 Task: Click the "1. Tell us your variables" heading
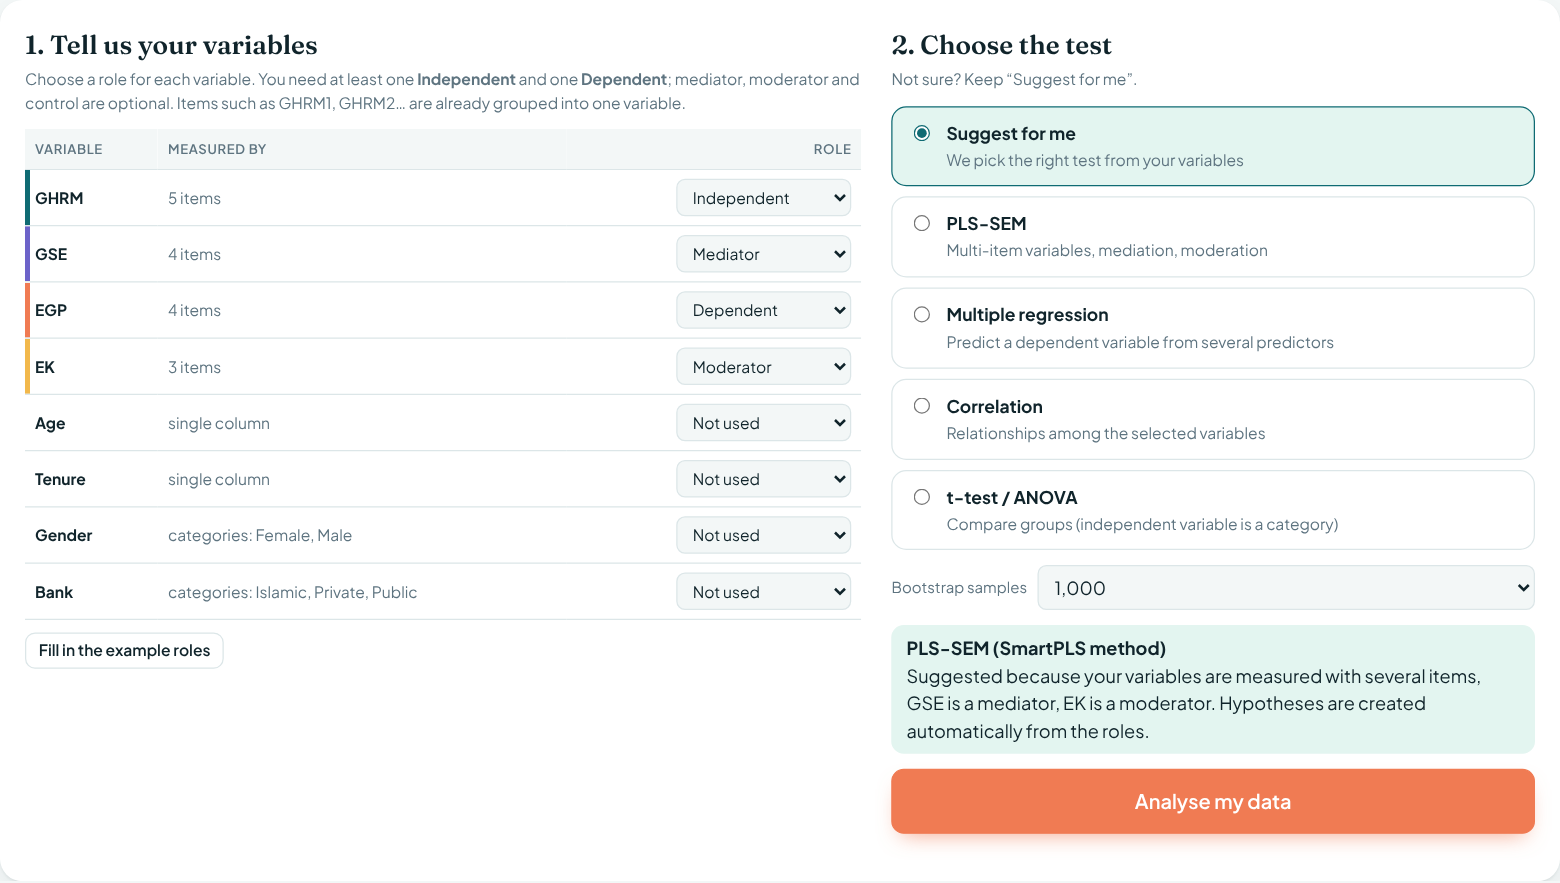[x=171, y=45]
